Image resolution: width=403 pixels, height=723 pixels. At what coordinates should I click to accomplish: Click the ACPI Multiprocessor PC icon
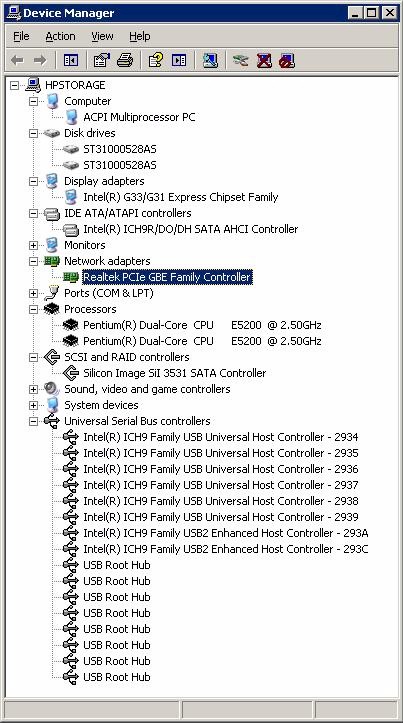tap(71, 117)
